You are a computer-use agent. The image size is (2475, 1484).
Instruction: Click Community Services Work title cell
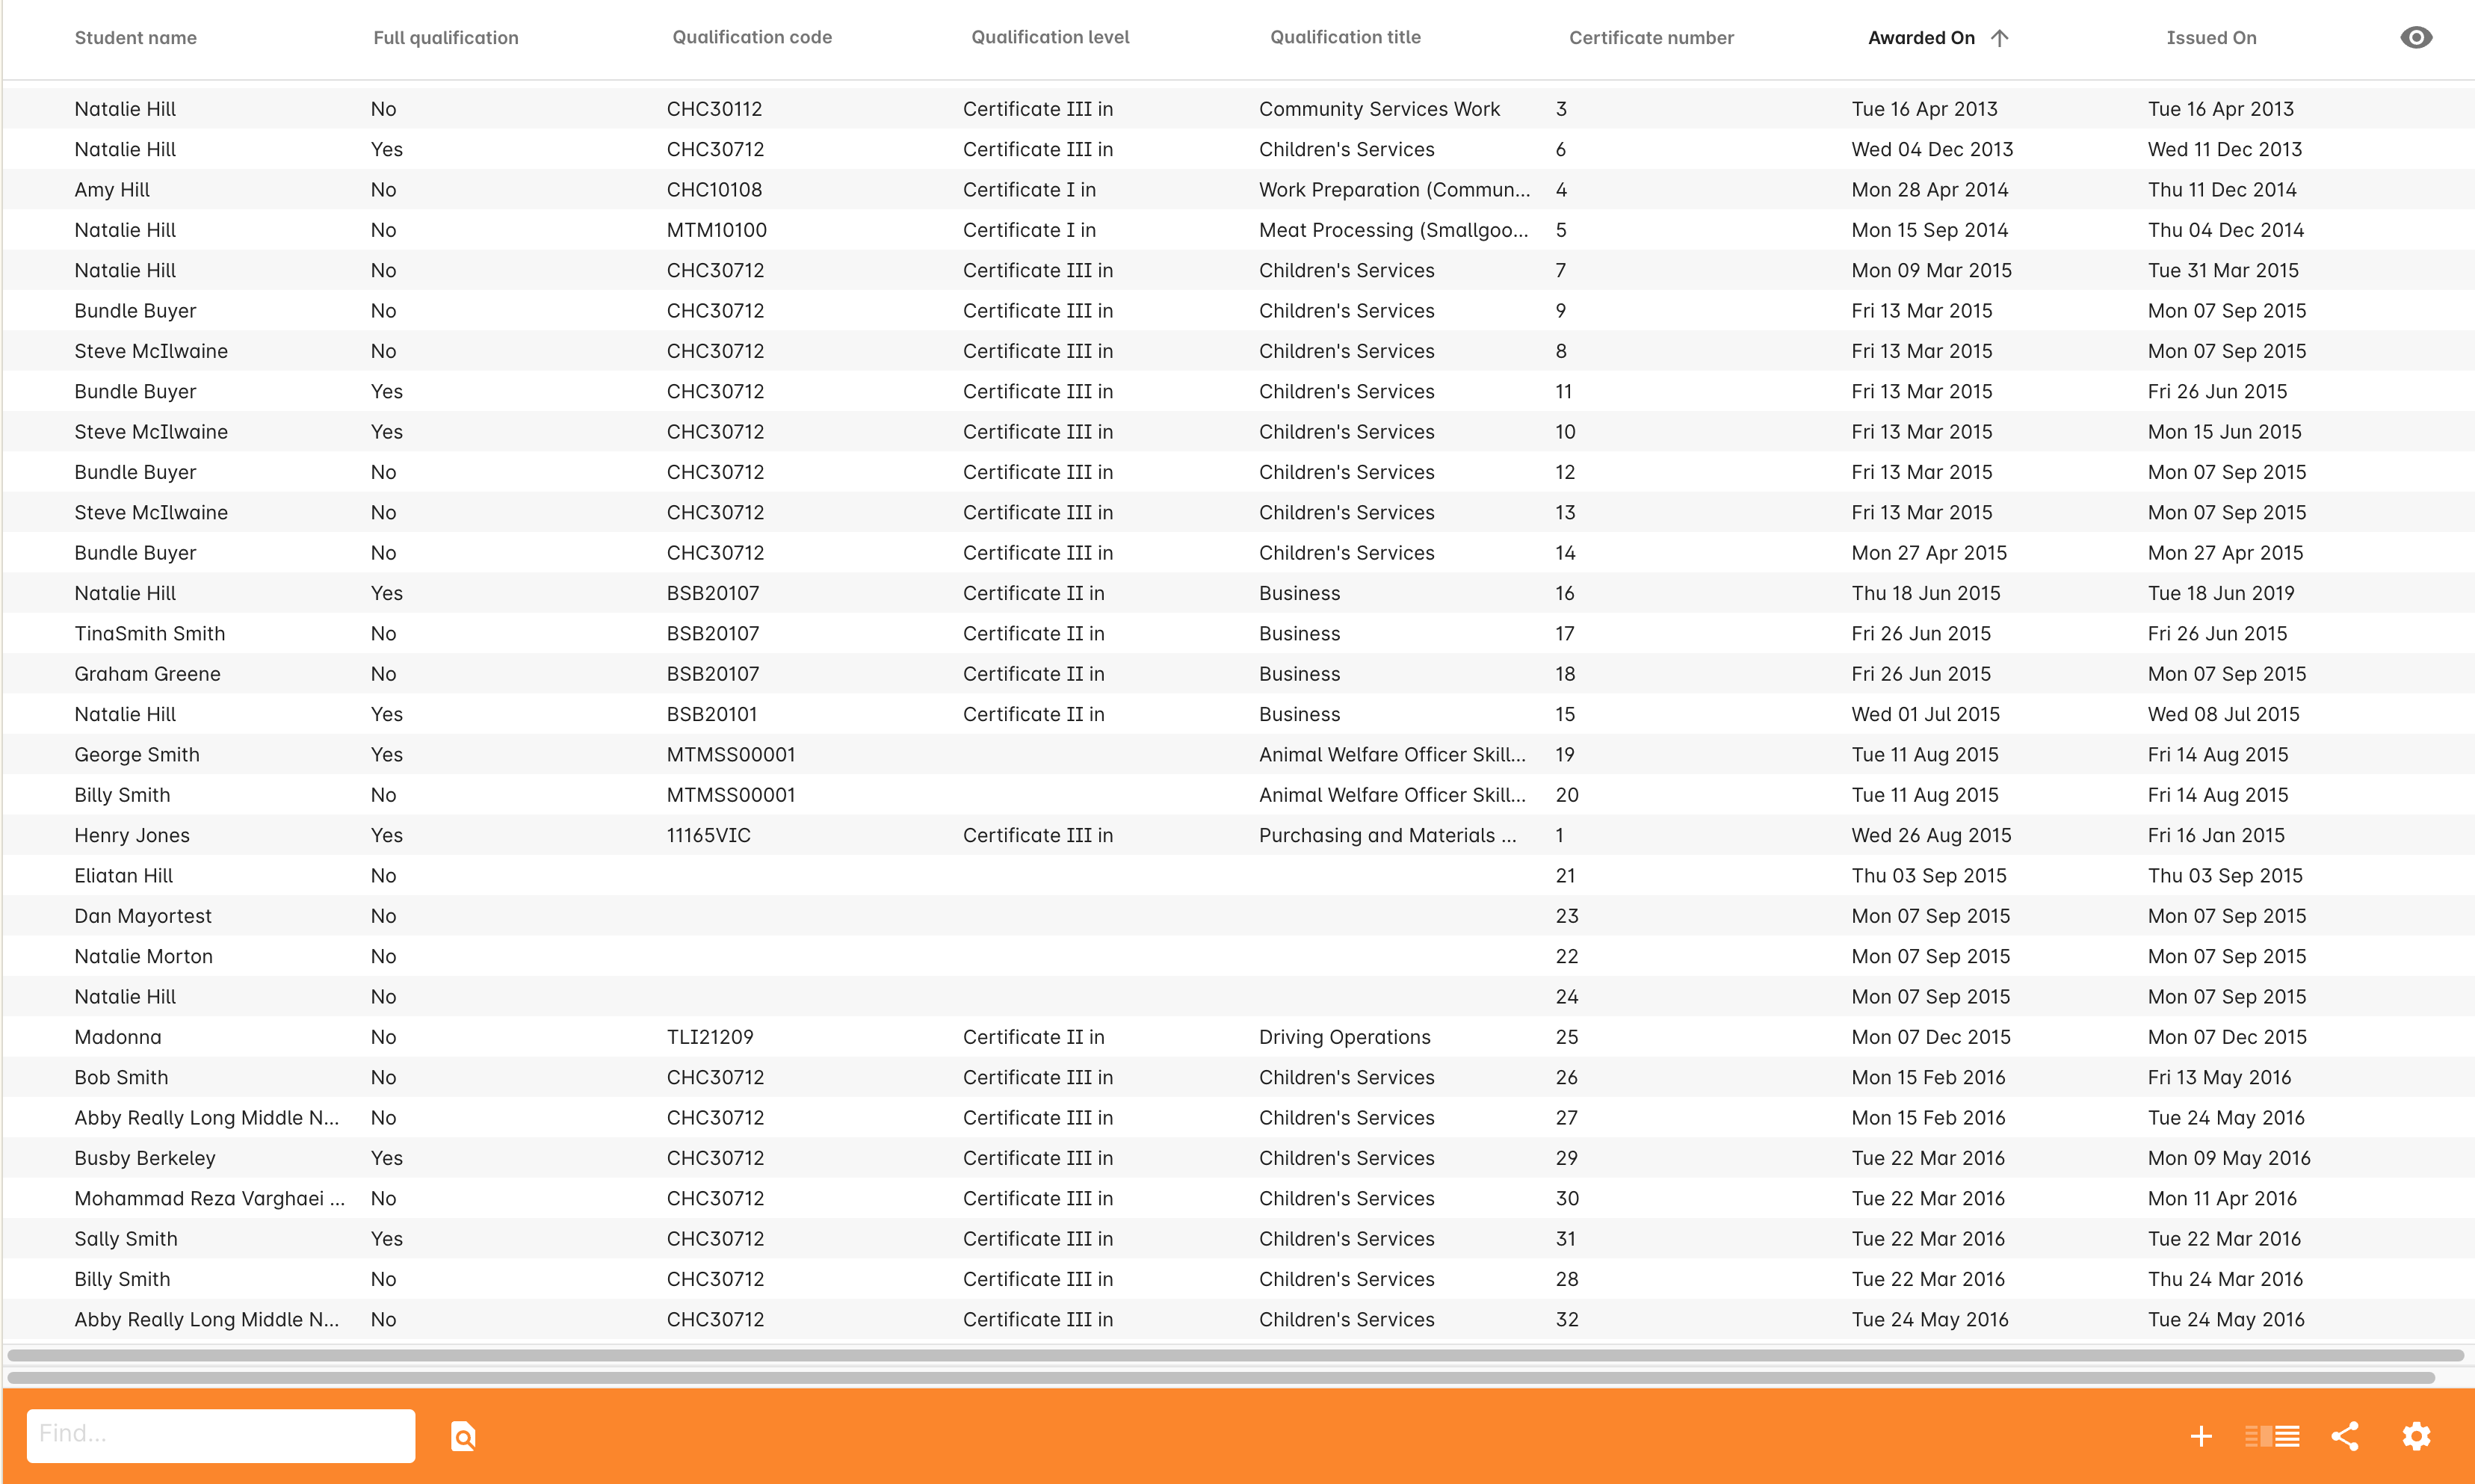point(1379,109)
